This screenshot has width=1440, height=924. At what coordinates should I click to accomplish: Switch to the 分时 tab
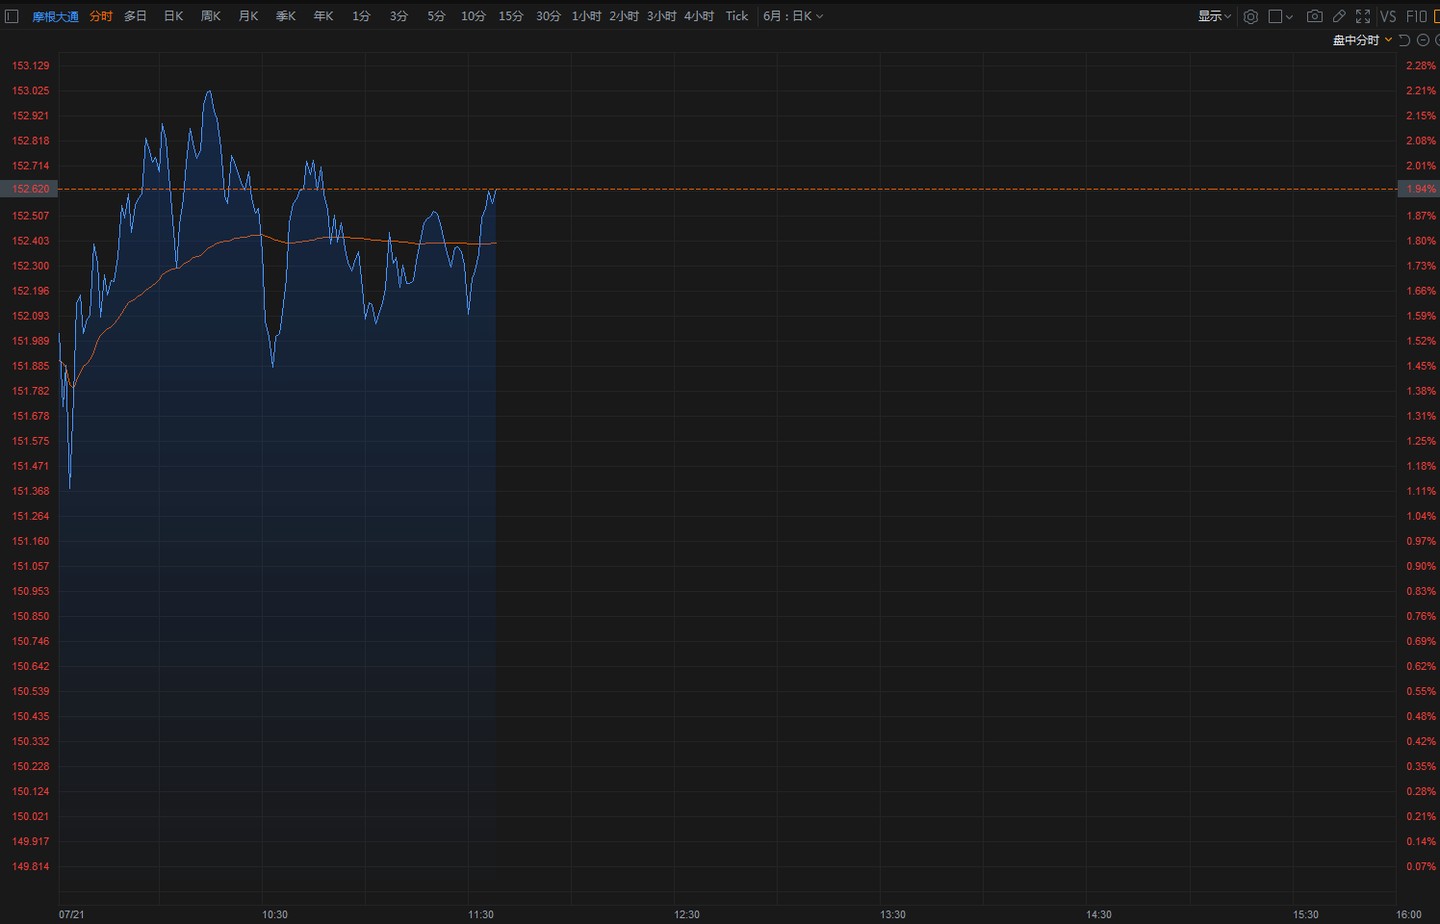(x=101, y=16)
